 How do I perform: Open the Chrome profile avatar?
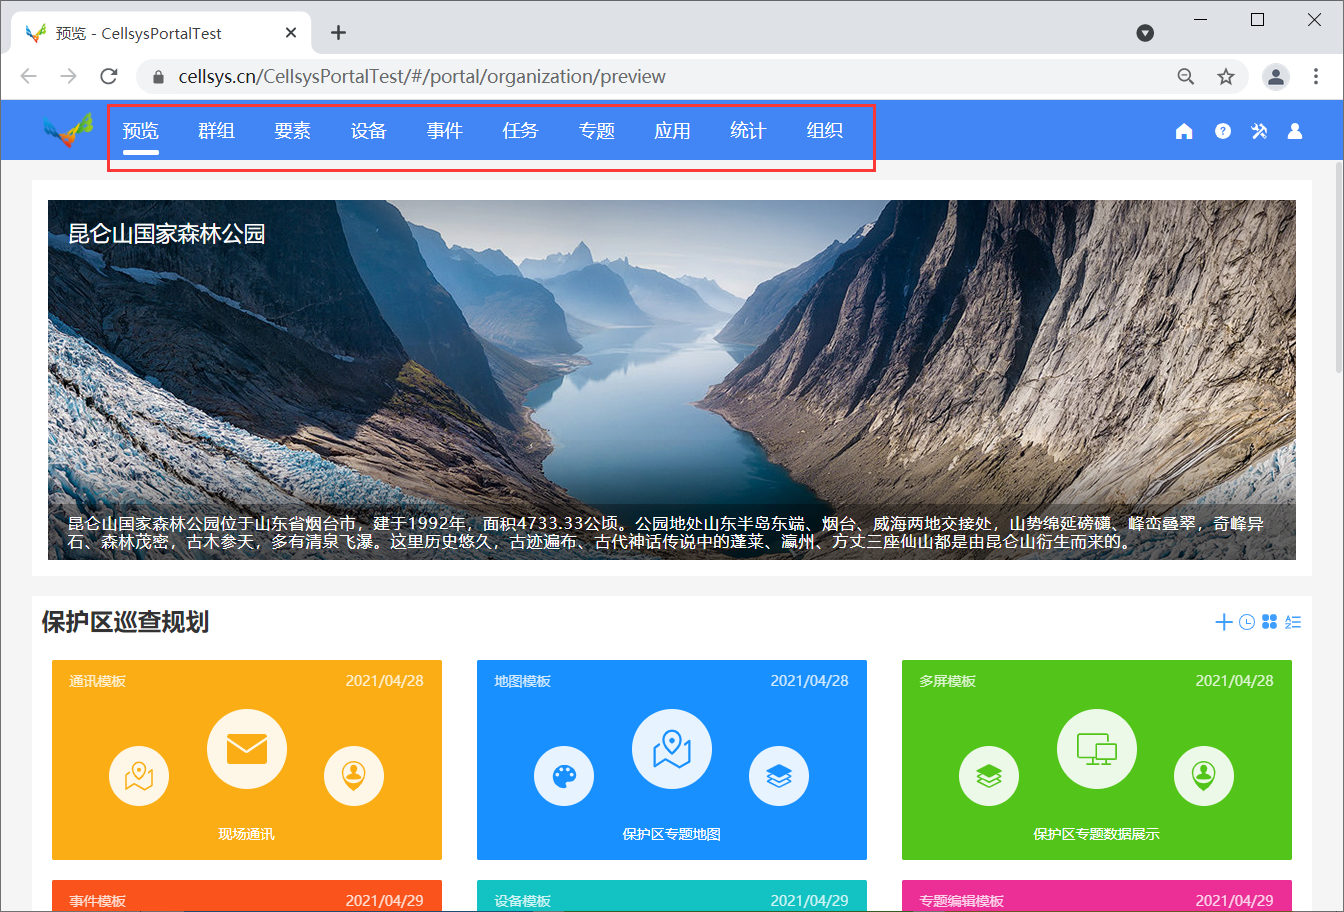click(x=1276, y=77)
